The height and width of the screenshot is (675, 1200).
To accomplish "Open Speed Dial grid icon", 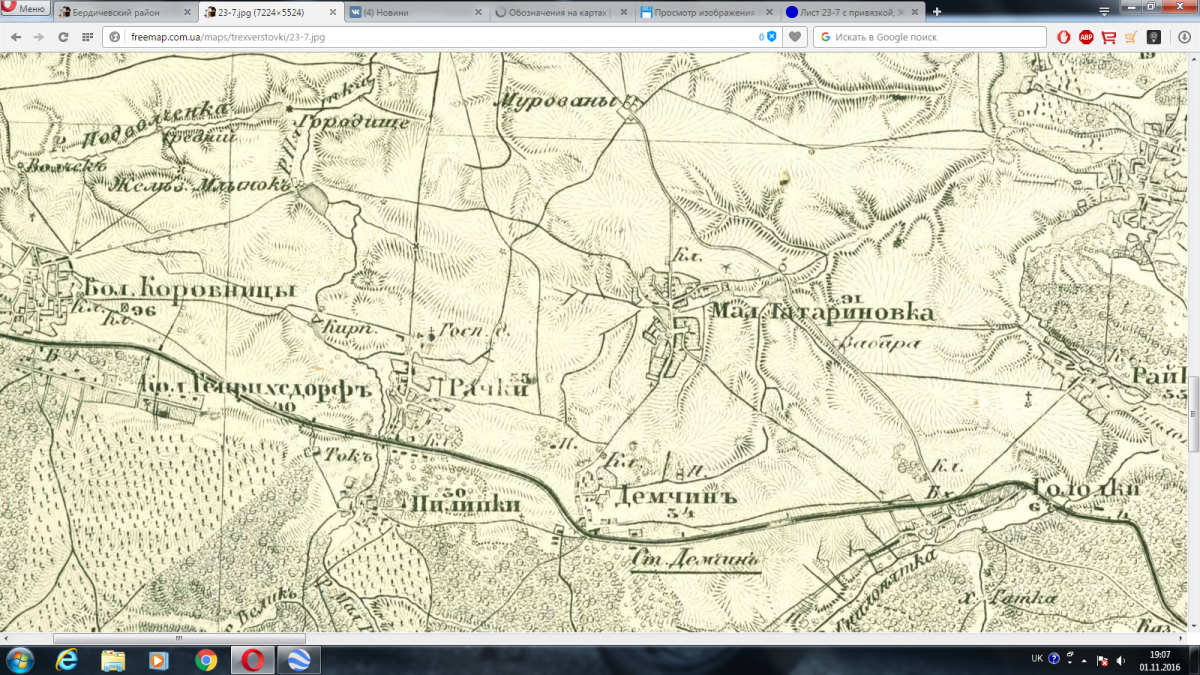I will [88, 37].
